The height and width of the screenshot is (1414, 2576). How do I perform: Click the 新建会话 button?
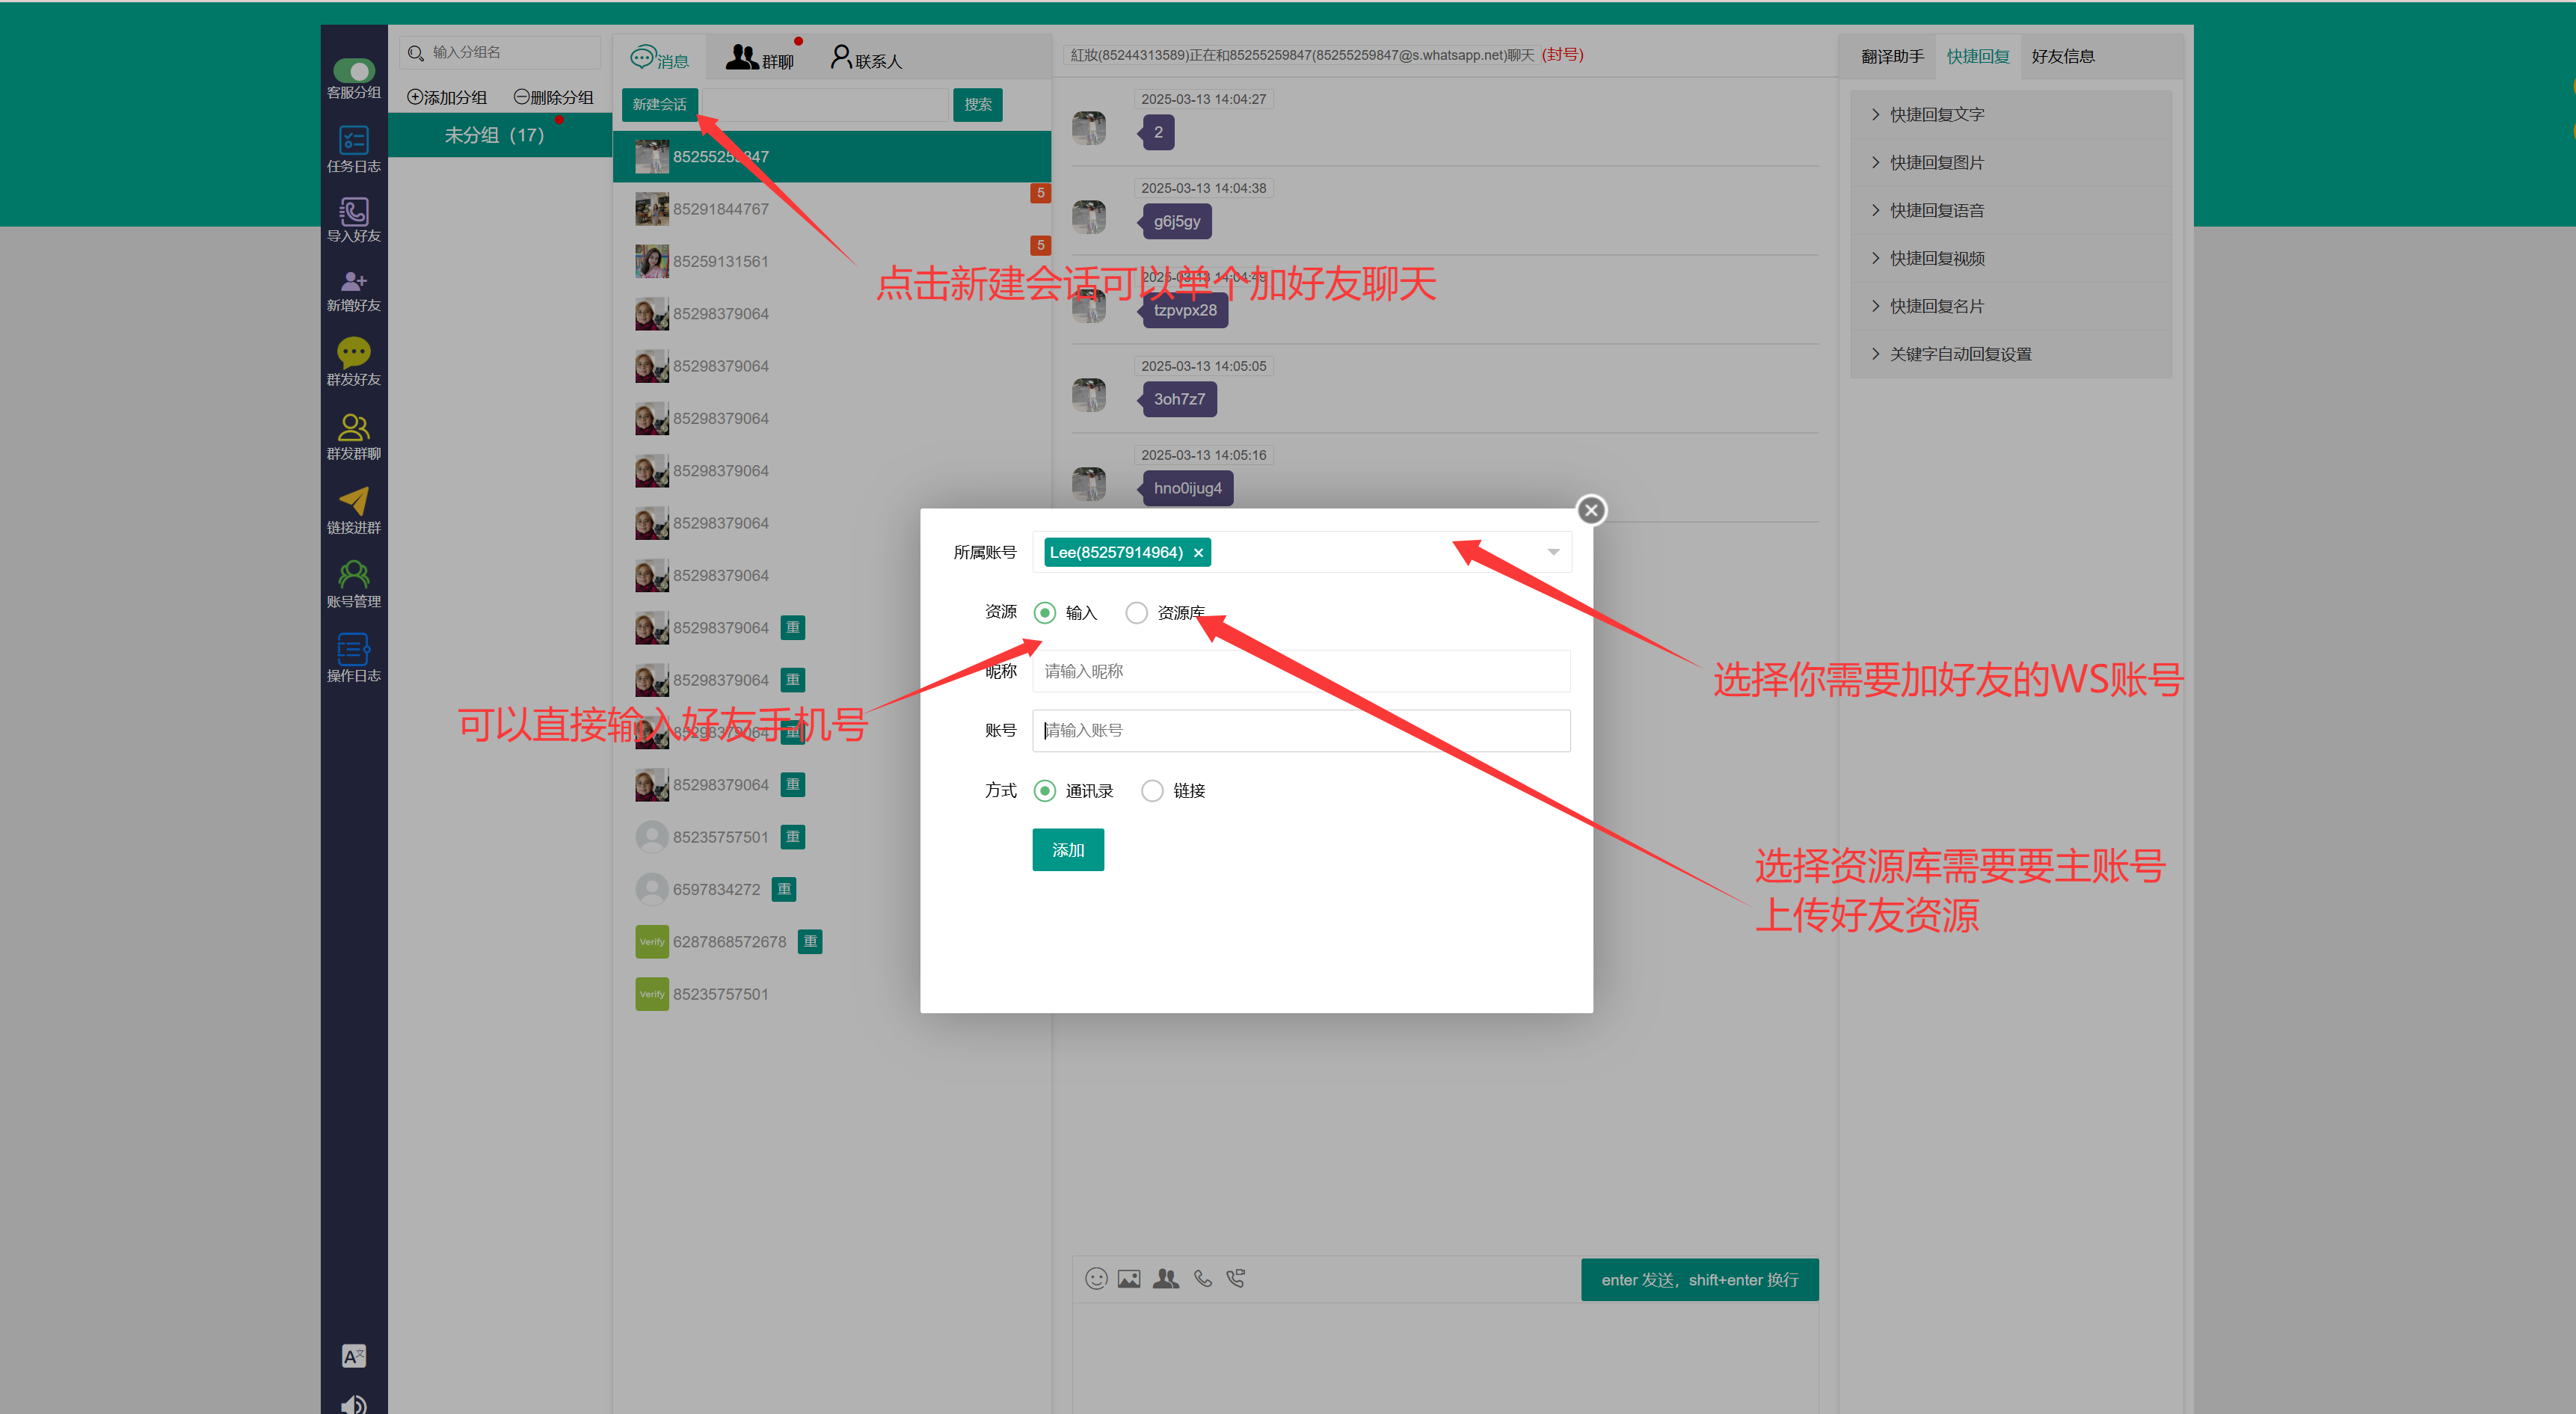click(659, 104)
